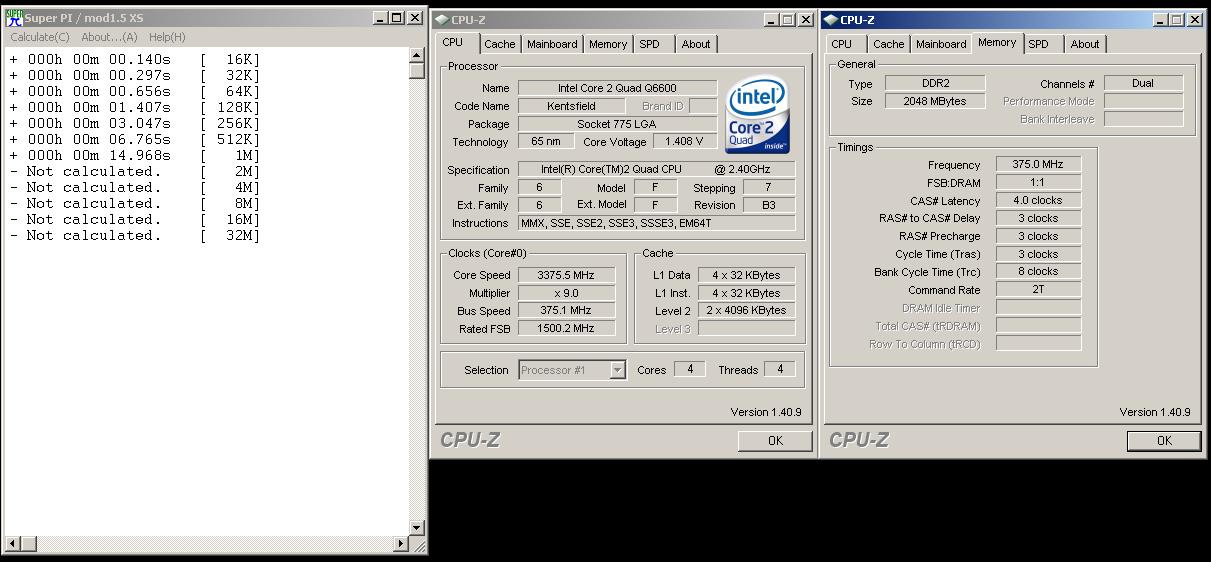
Task: Click the Cores count field showing 4
Action: (689, 369)
